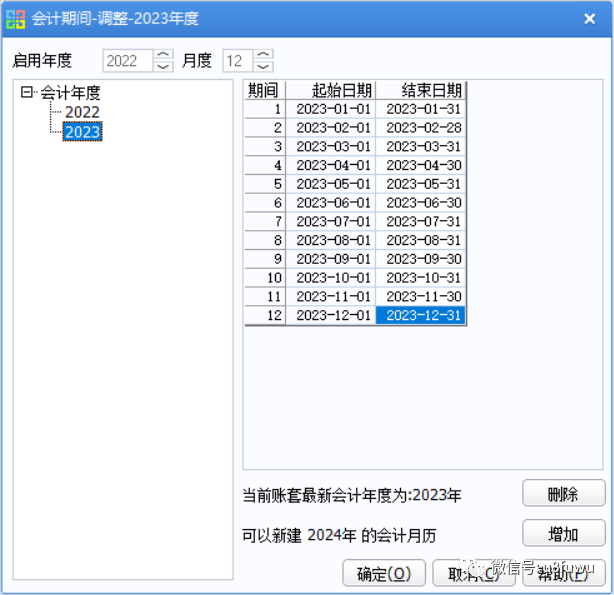Screen dimensions: 614x595
Task: Select start date 2023-10-01 cell
Action: click(331, 278)
